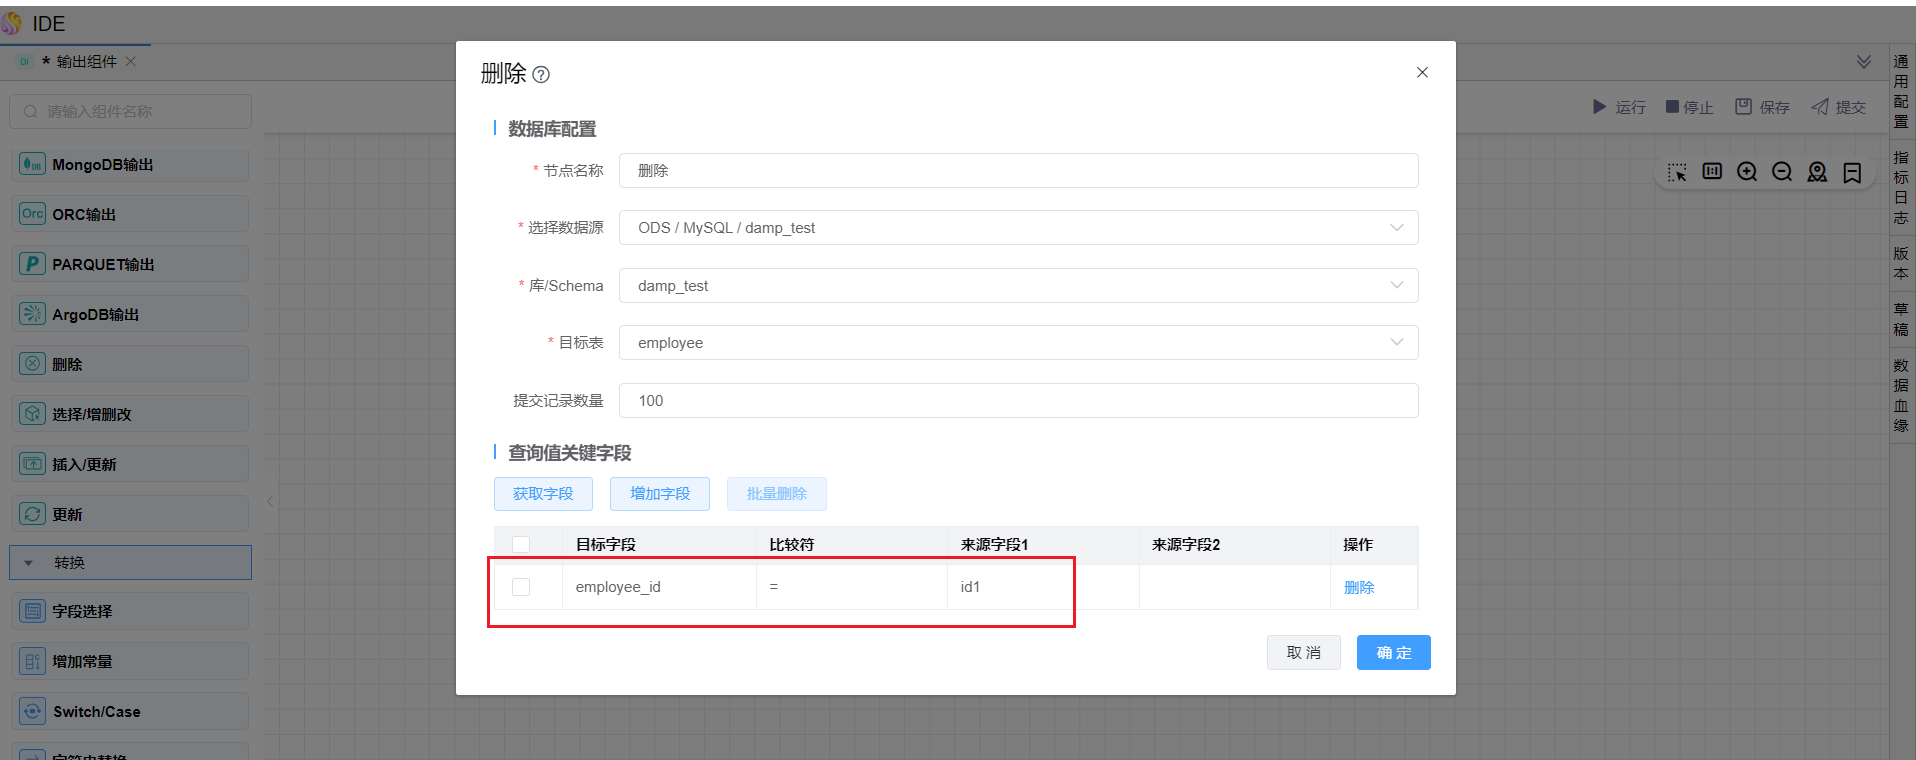Image resolution: width=1916 pixels, height=760 pixels.
Task: Click the = comparison operator cell
Action: [x=852, y=587]
